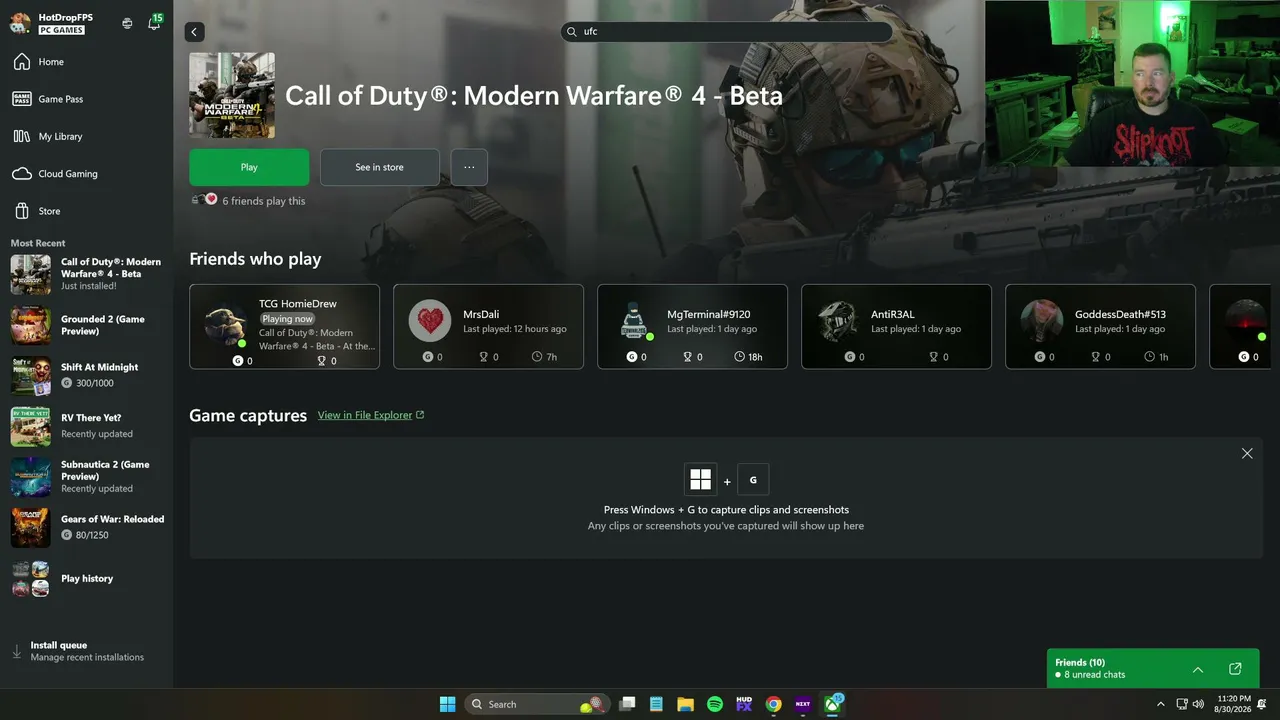Open the print queue icon beside the profile
The width and height of the screenshot is (1280, 720).
127,23
